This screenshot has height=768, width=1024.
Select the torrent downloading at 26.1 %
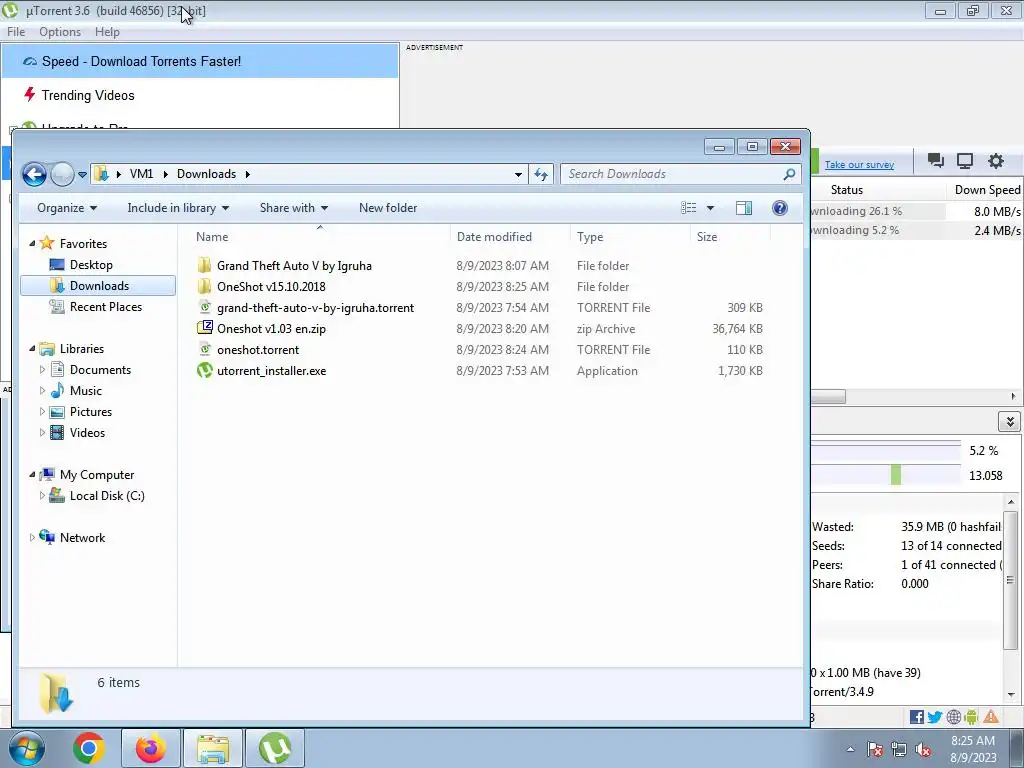[917, 211]
